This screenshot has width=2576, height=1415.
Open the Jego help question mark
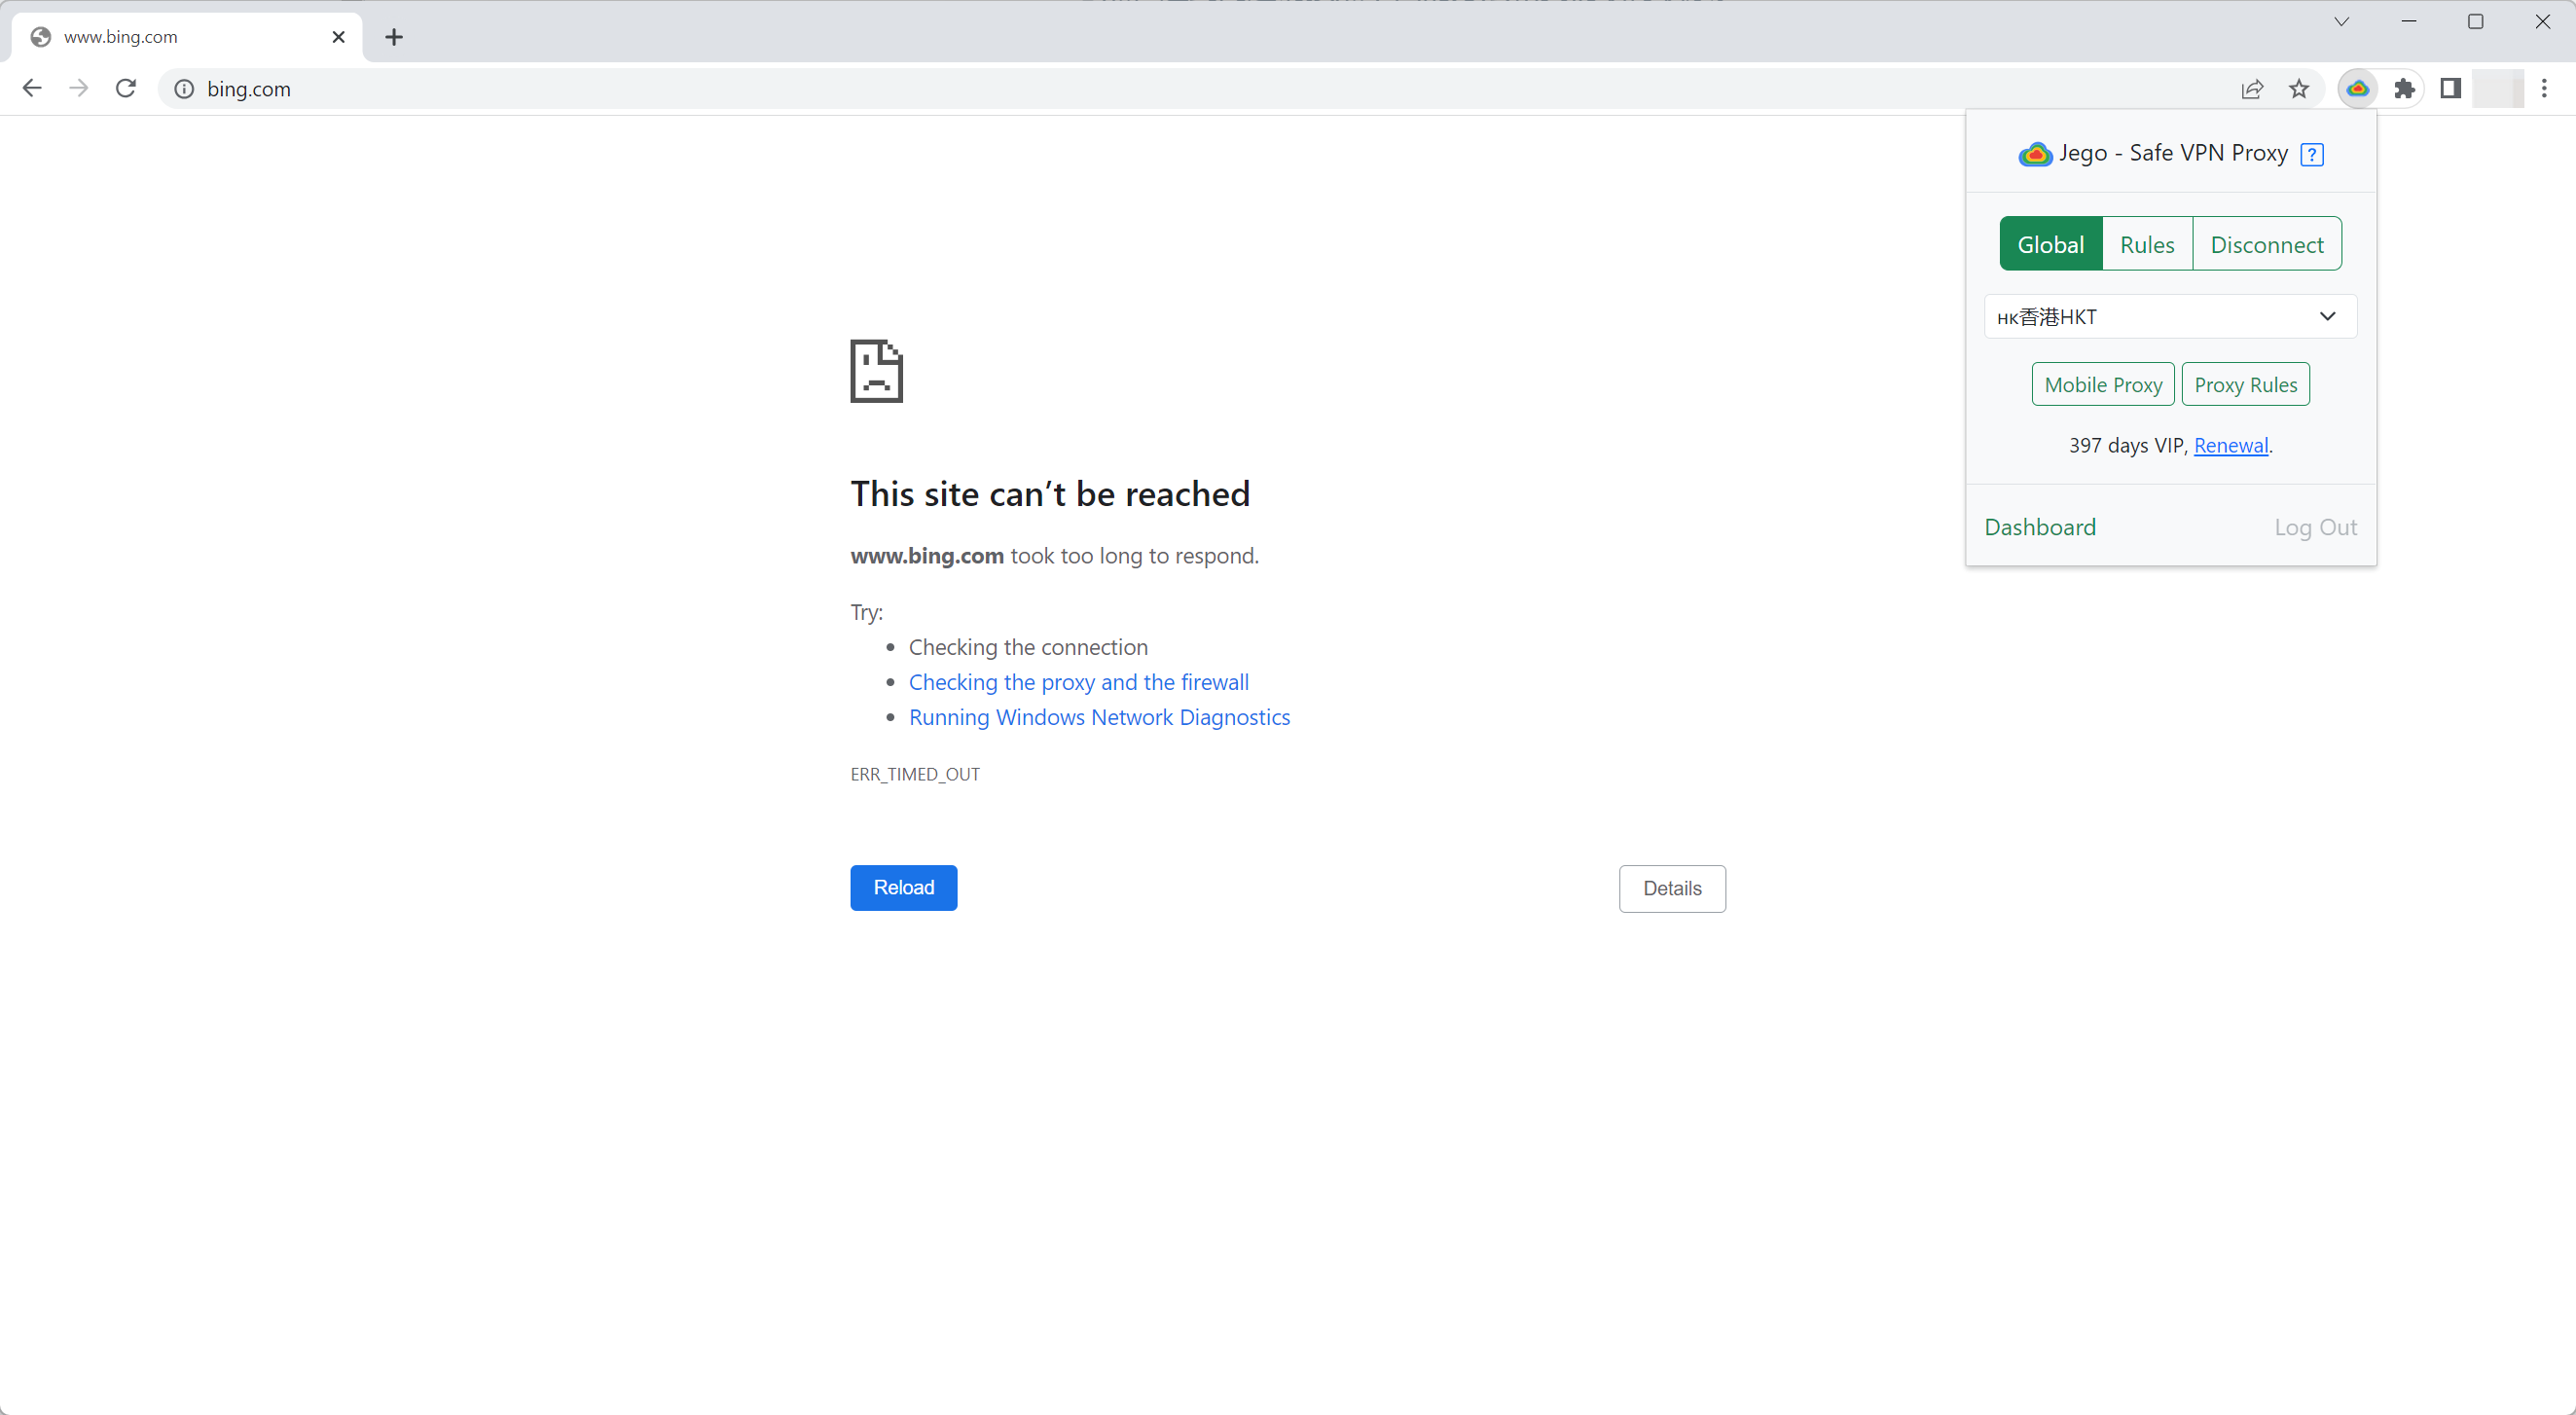pos(2312,154)
